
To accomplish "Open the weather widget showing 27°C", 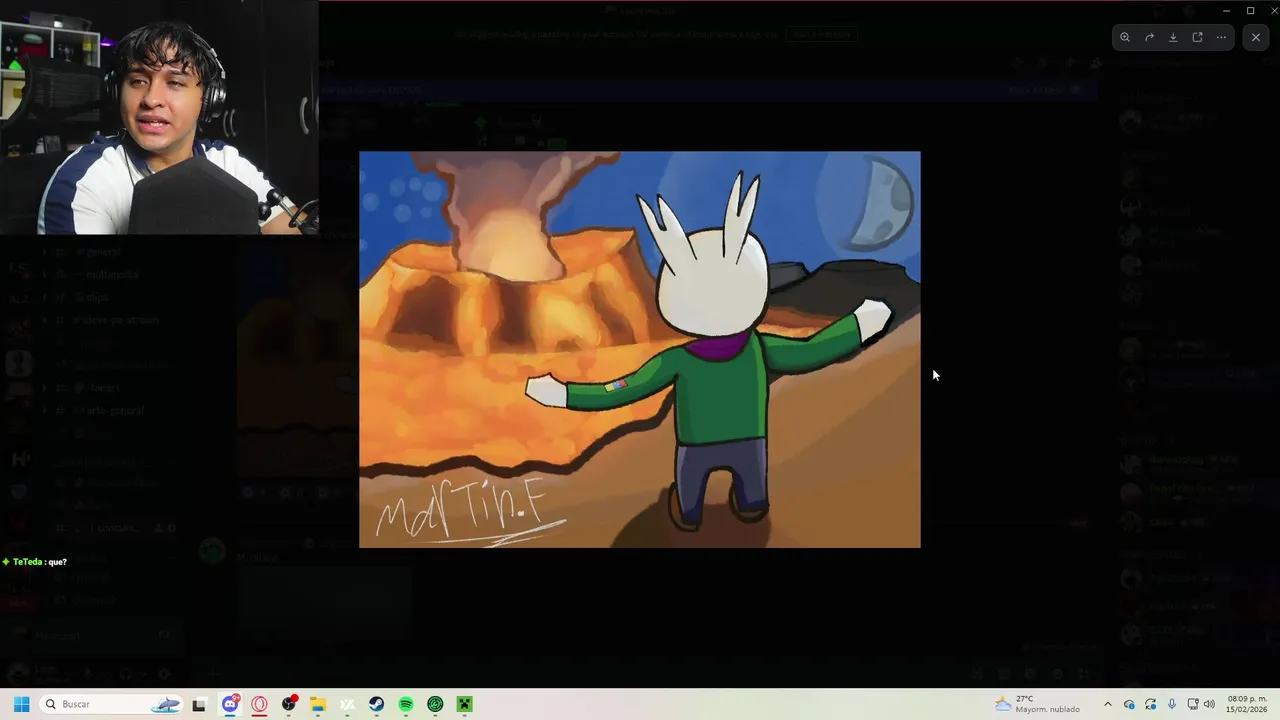I will (1037, 704).
